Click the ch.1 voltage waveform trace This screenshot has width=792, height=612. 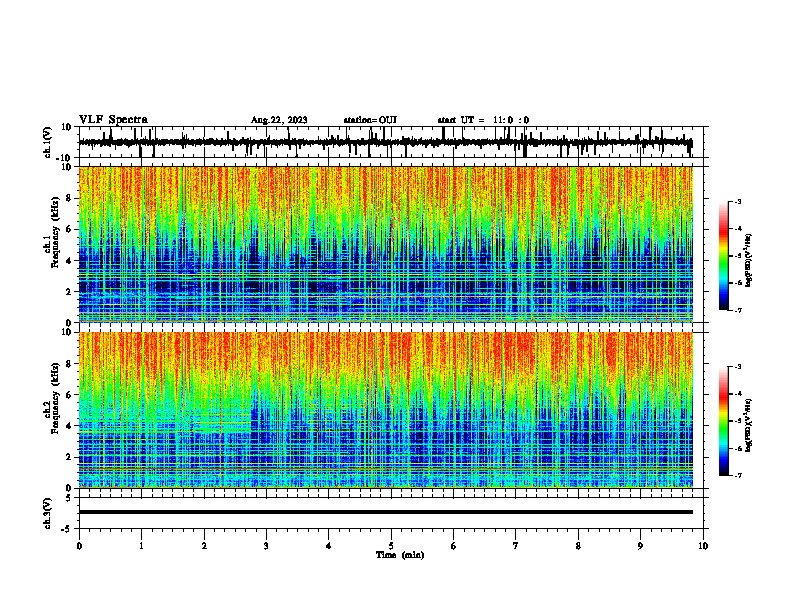point(385,142)
